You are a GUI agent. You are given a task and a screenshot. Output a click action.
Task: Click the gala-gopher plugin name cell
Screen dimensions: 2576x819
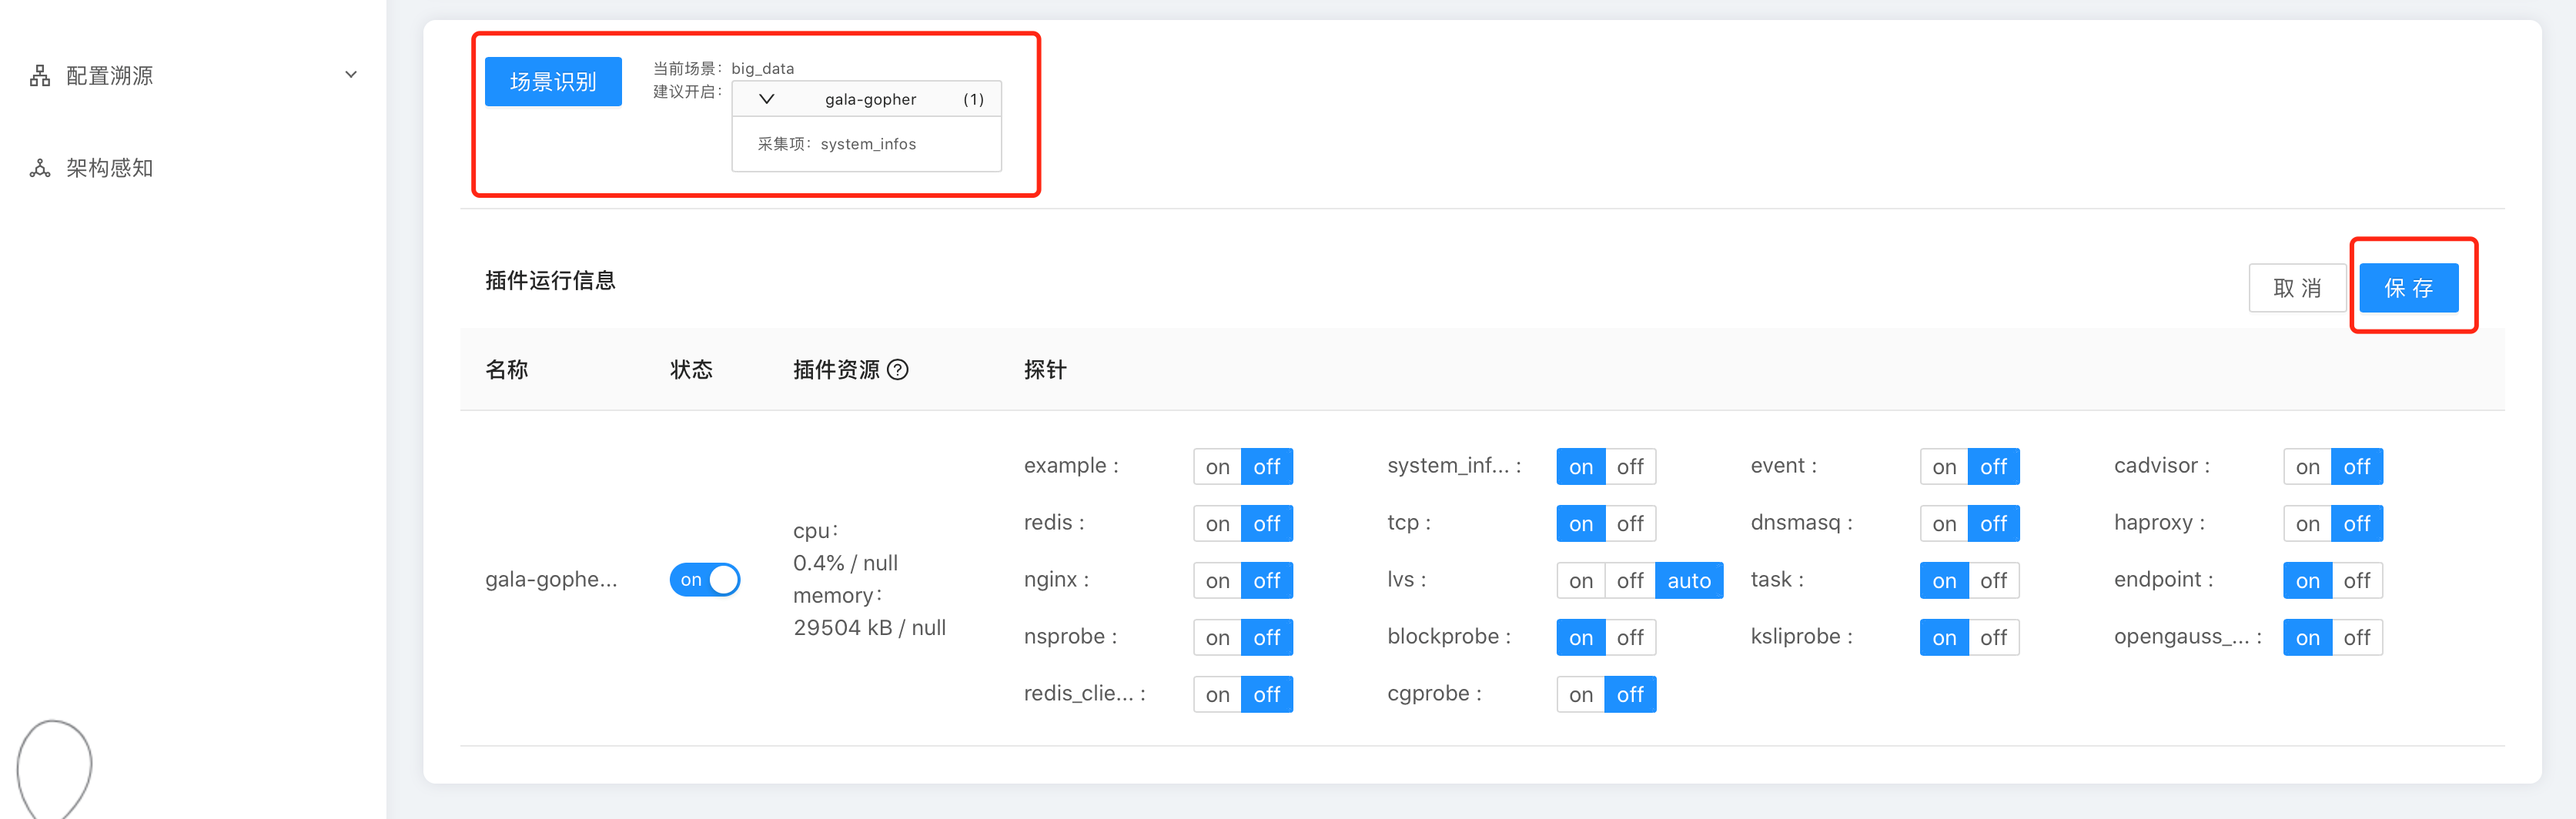pos(551,580)
